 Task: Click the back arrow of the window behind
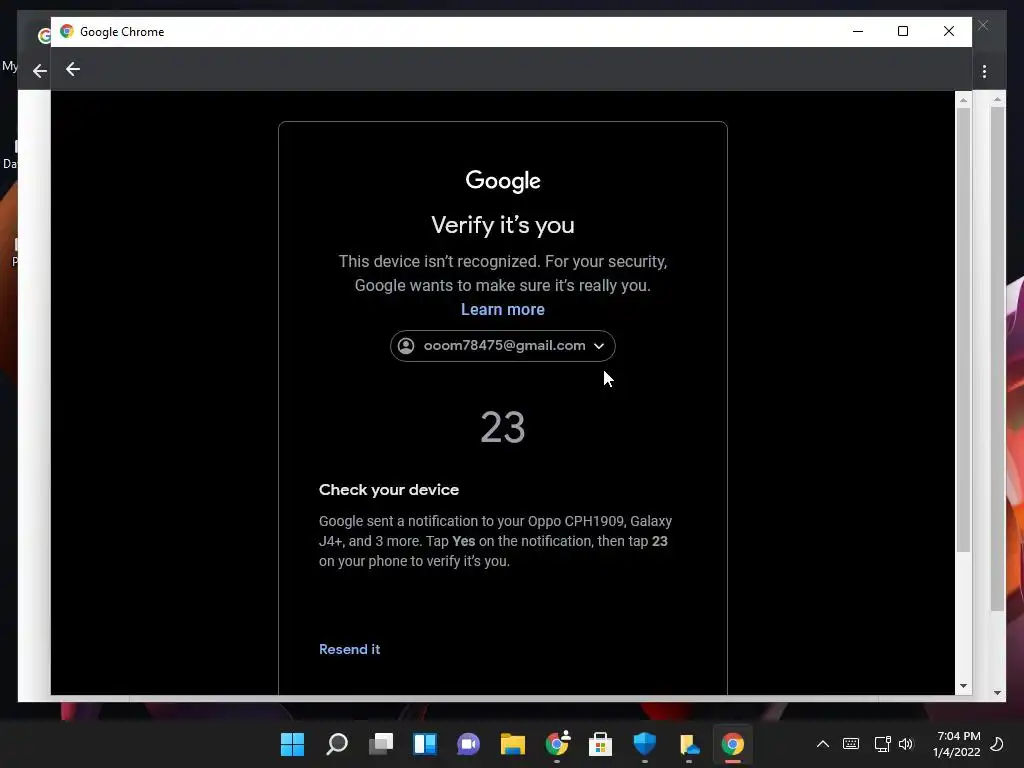40,71
